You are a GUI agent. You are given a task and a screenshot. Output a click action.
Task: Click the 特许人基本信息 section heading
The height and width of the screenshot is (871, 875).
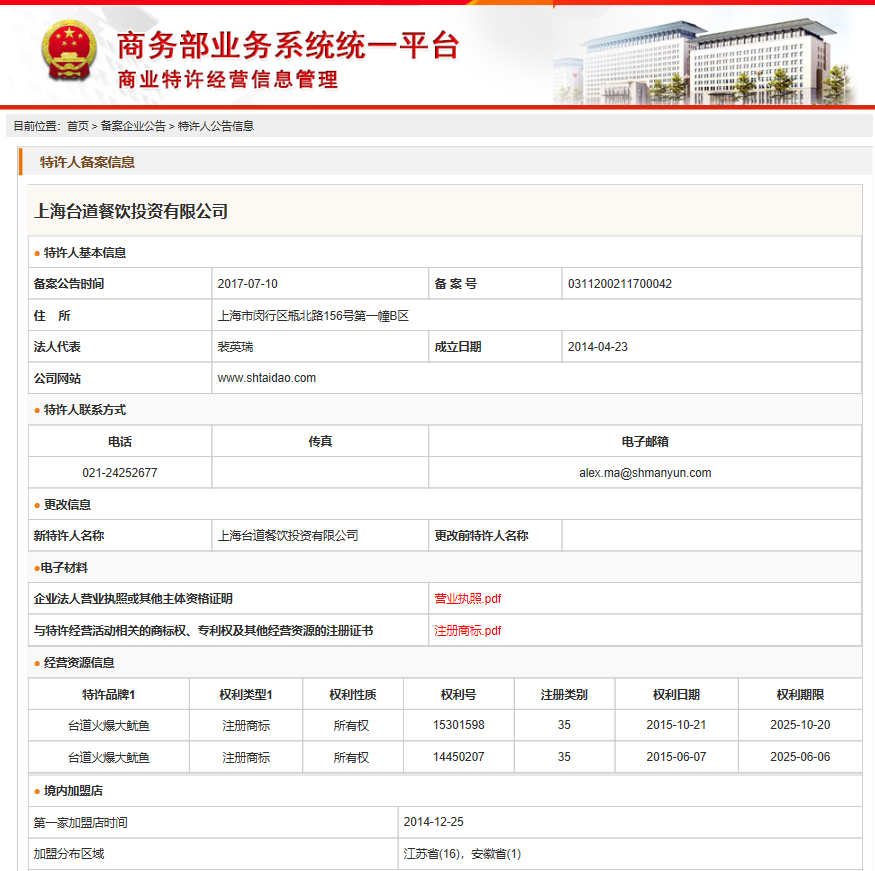(x=85, y=253)
